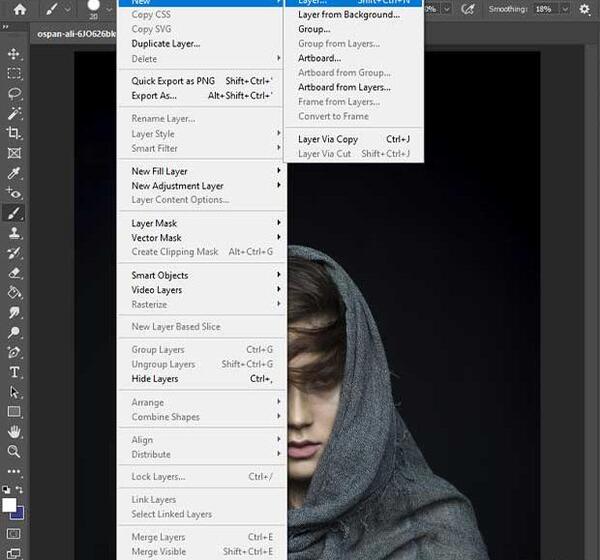Viewport: 600px width, 560px height.
Task: Select the Magic Wand tool
Action: 14,113
